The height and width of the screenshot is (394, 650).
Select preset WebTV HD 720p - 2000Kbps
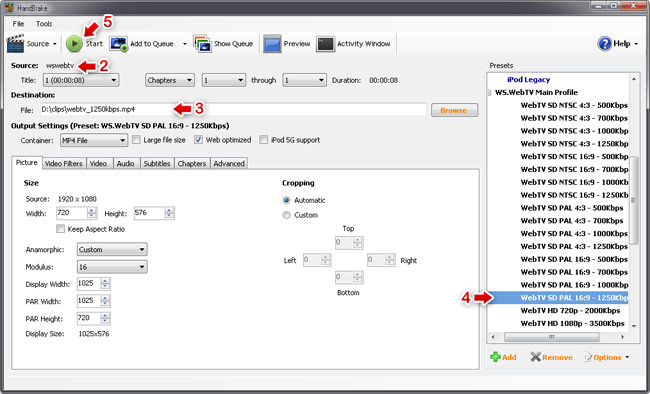(x=570, y=311)
